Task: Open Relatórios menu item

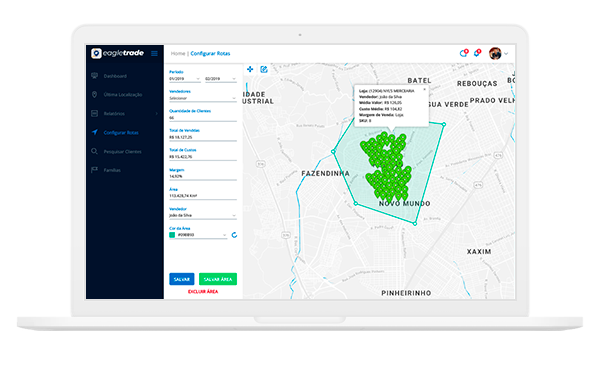Action: [114, 114]
